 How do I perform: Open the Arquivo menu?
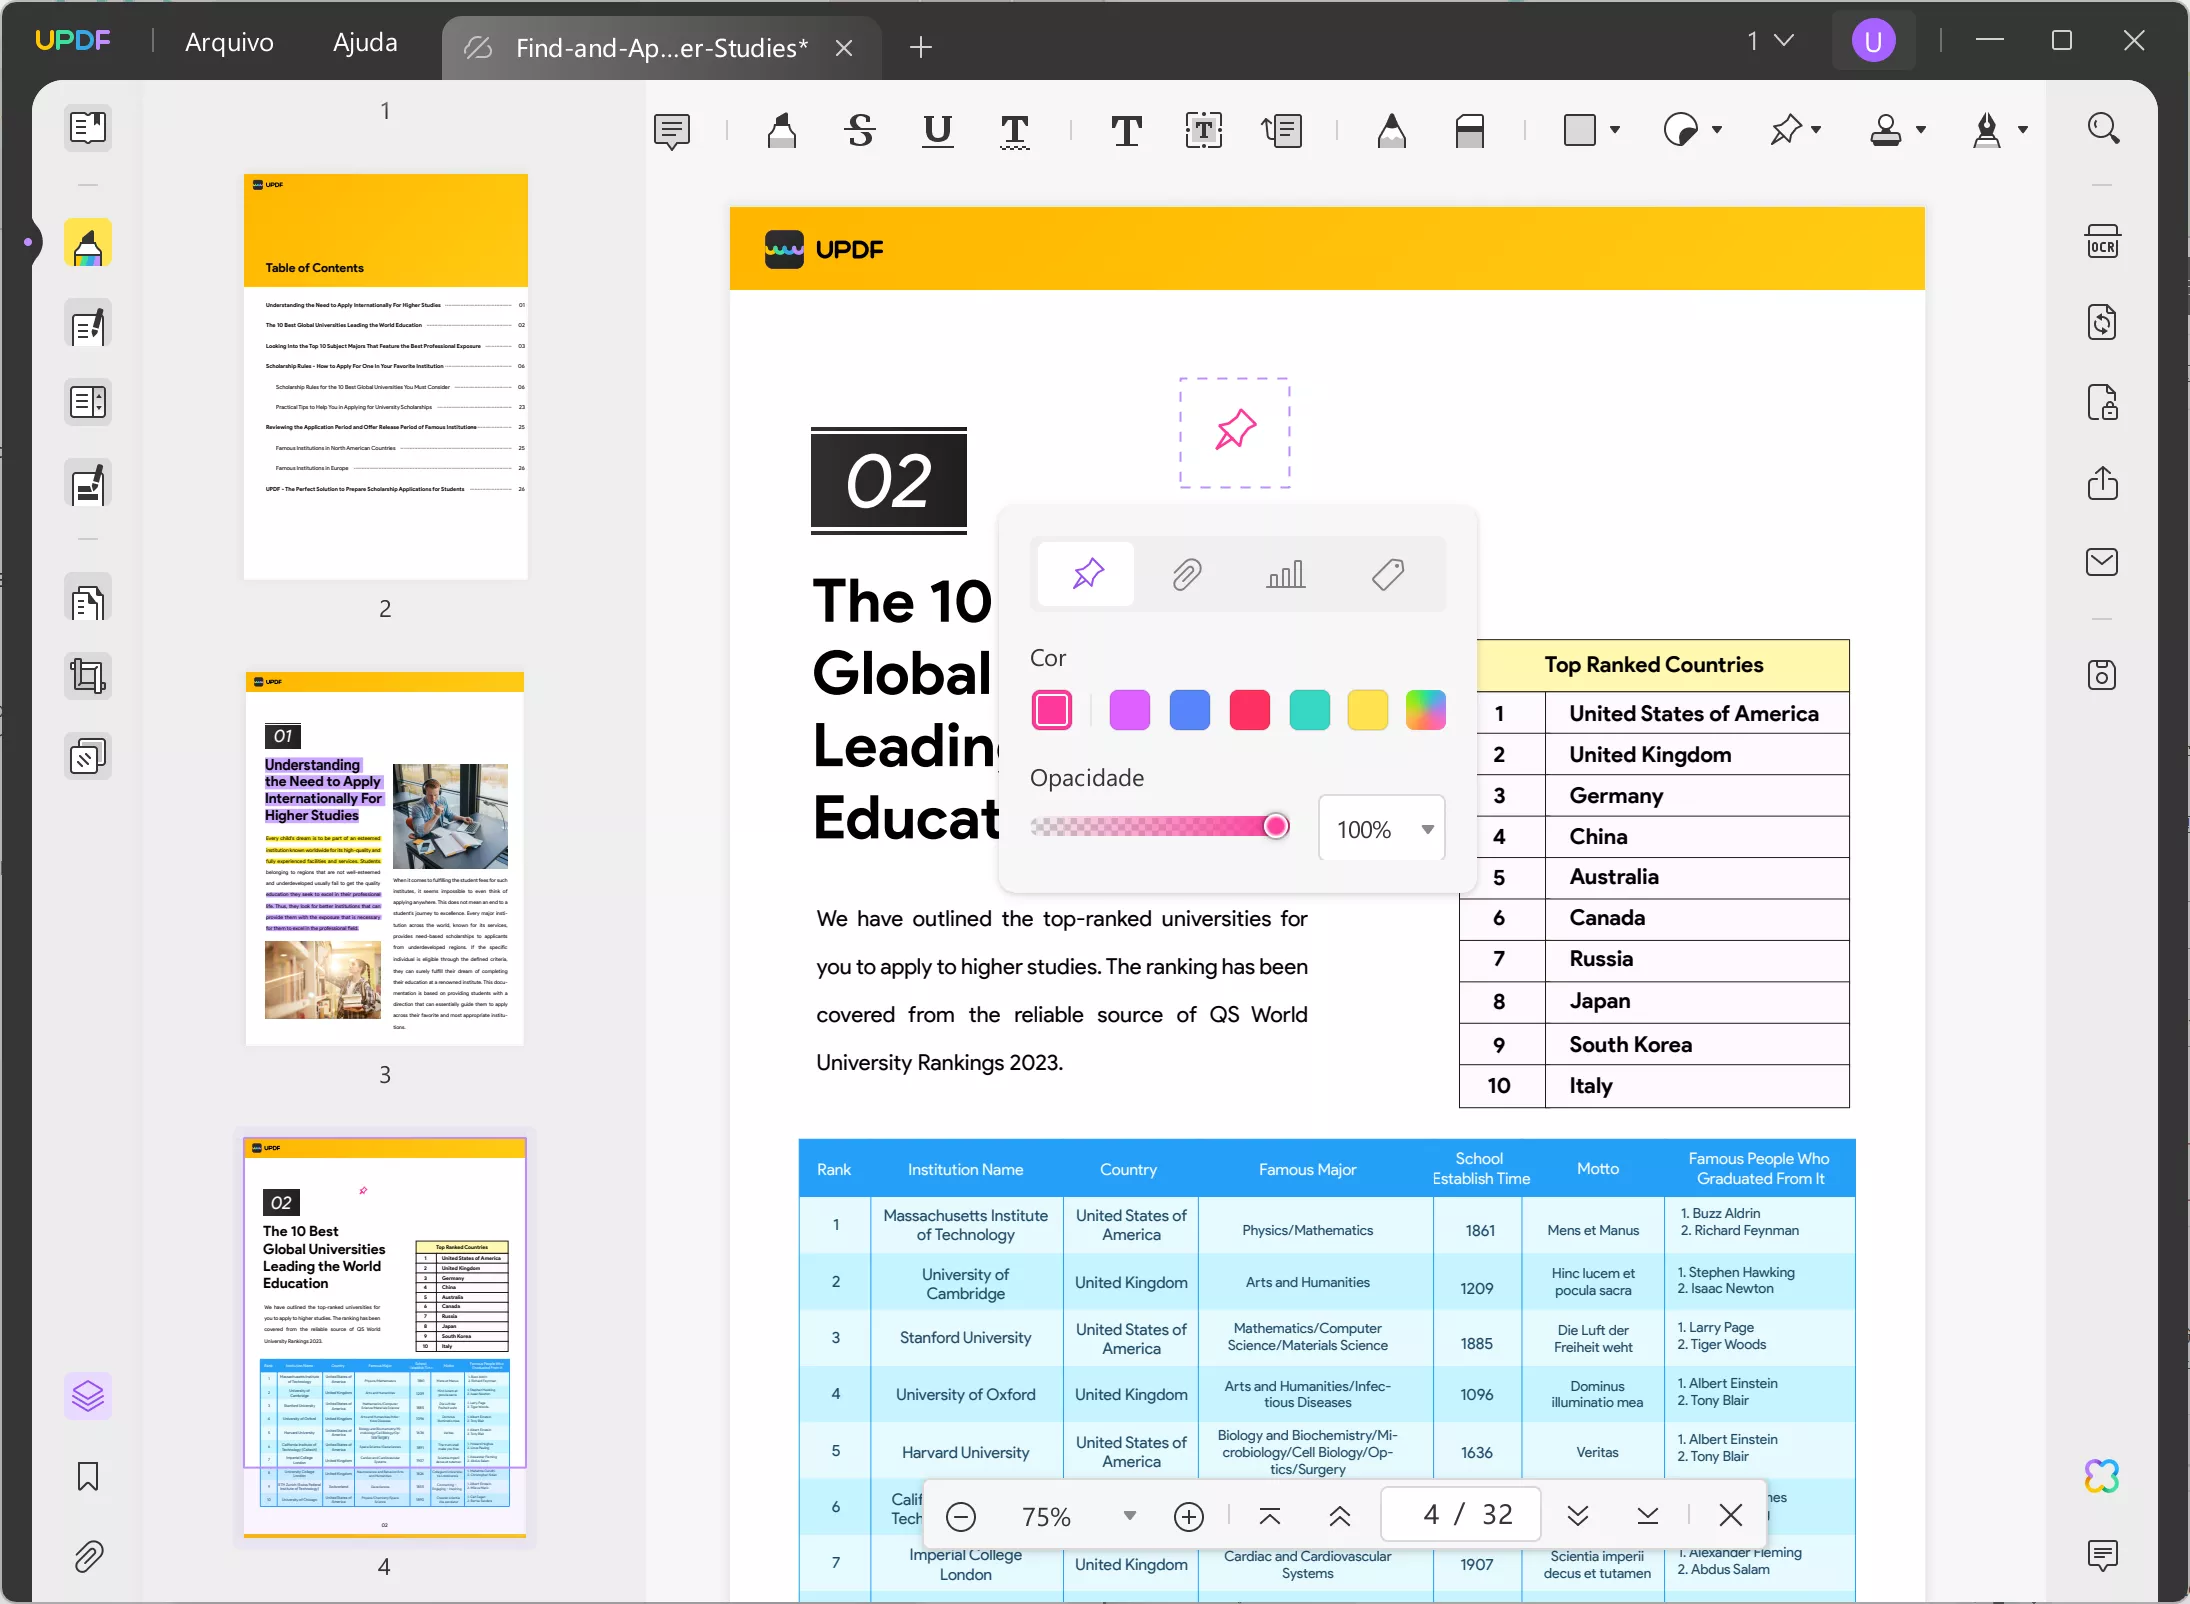229,42
